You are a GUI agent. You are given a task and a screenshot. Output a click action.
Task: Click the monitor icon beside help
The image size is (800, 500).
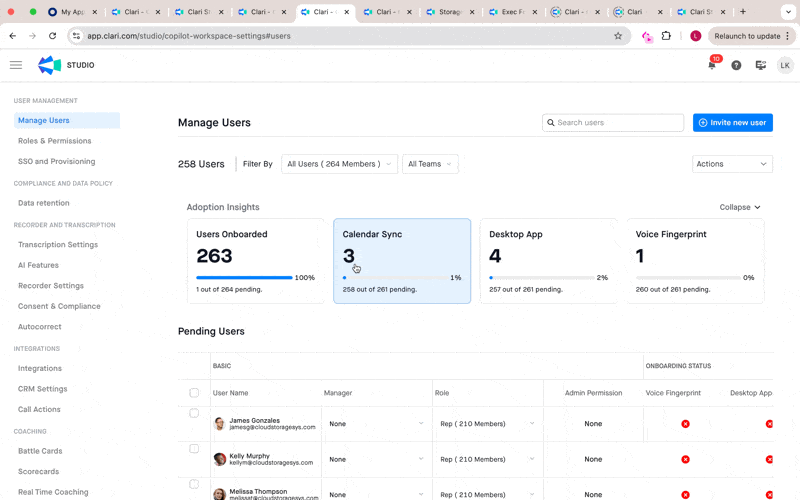(x=760, y=65)
